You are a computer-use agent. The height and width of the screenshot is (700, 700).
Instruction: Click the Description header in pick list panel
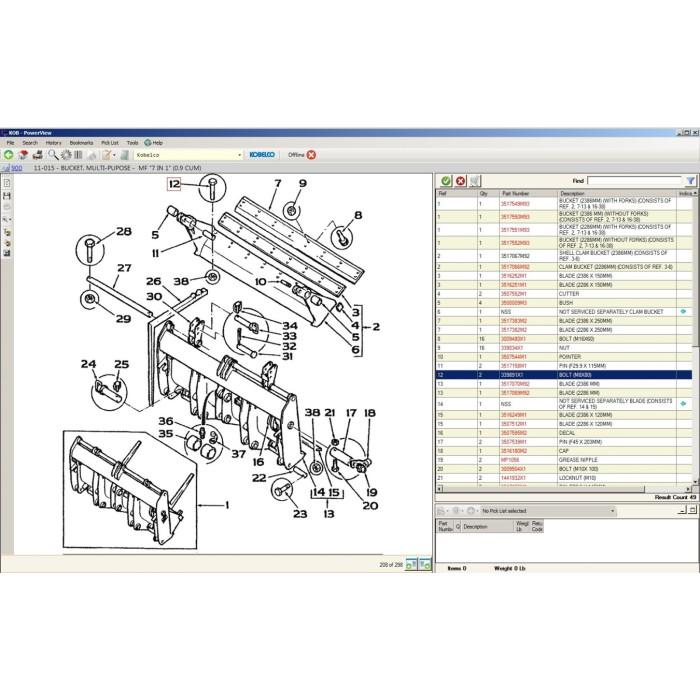[487, 527]
